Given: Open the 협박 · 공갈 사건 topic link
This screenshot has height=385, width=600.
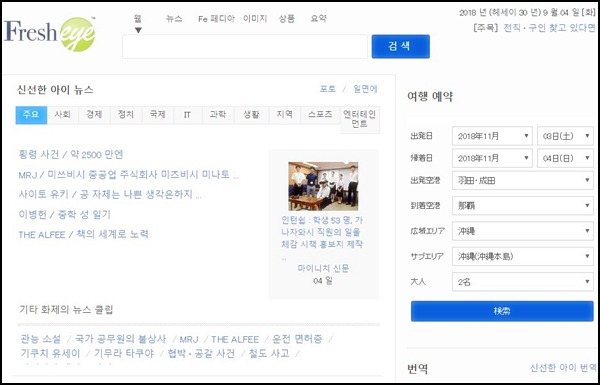Looking at the screenshot, I should coord(201,353).
